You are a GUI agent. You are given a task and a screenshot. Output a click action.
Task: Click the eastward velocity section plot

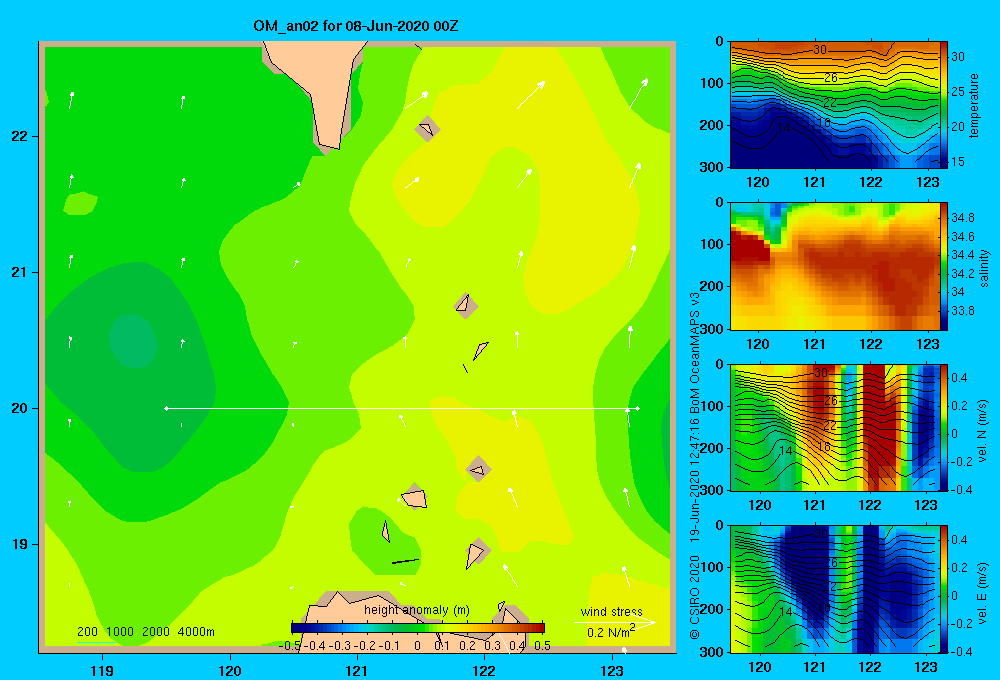coord(834,589)
